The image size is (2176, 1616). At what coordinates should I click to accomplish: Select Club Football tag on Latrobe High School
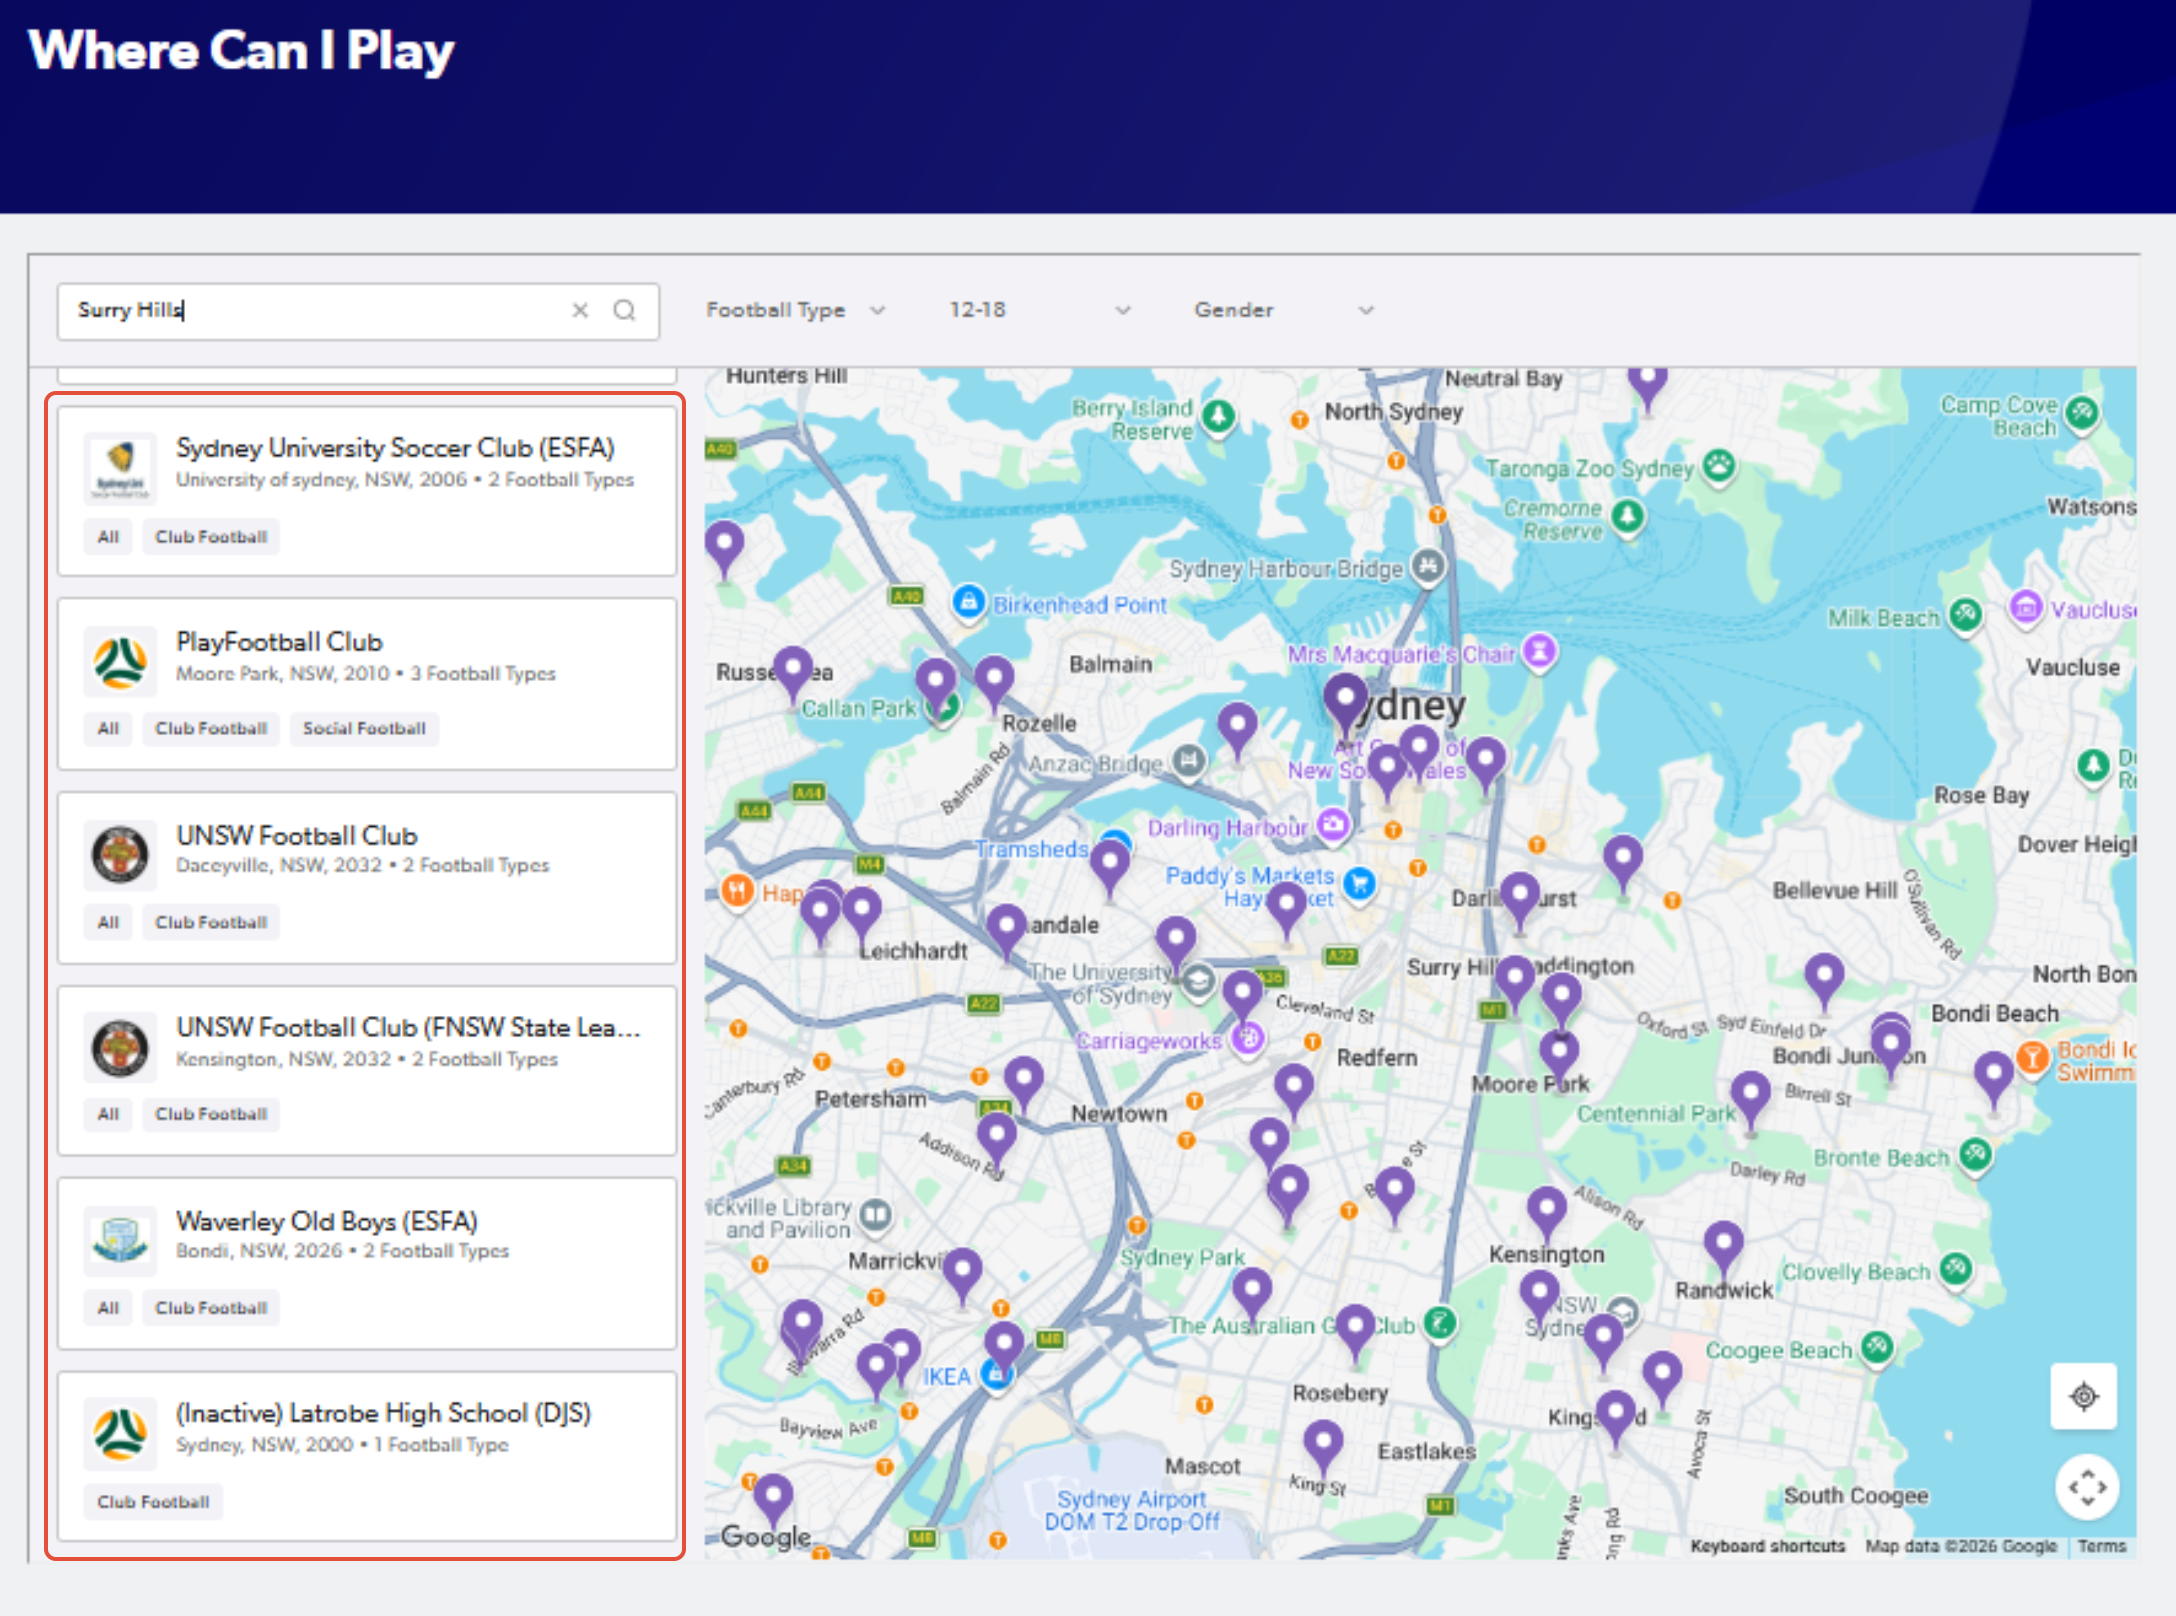click(153, 1502)
